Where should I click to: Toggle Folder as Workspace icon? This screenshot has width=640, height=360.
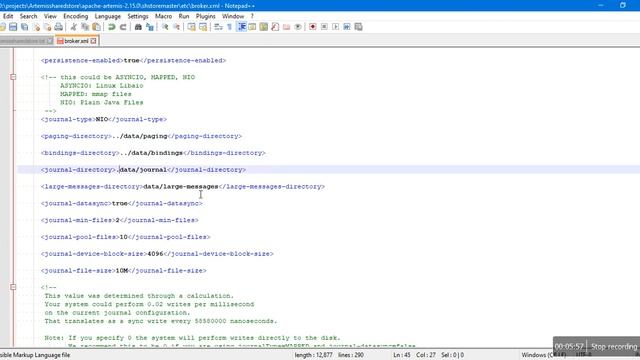tap(287, 27)
